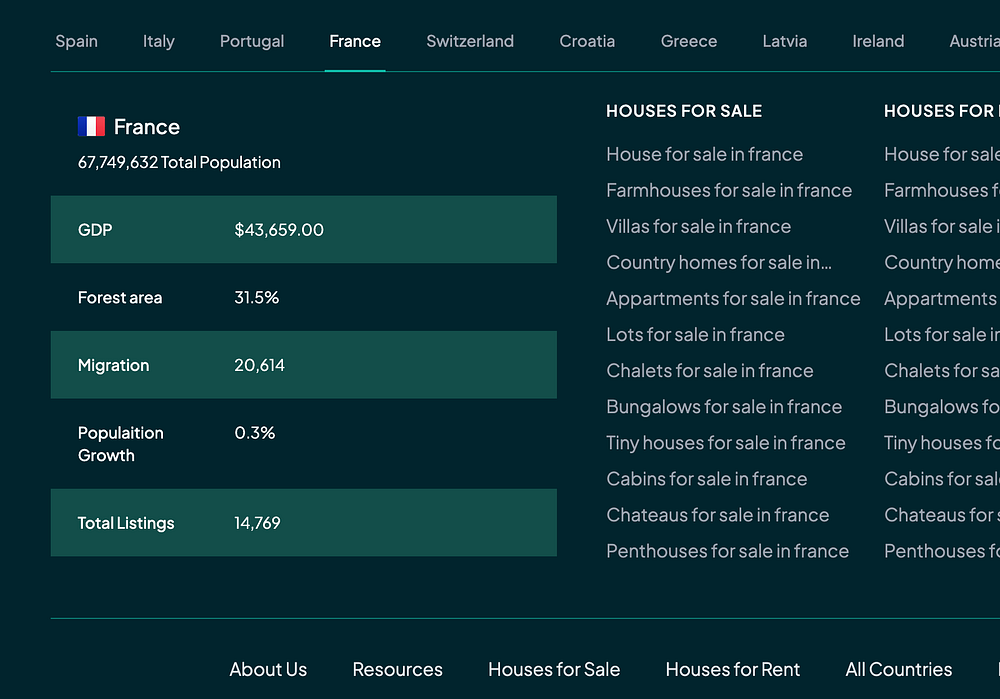Viewport: 1000px width, 699px height.
Task: Switch to the Spain tab
Action: click(x=76, y=41)
